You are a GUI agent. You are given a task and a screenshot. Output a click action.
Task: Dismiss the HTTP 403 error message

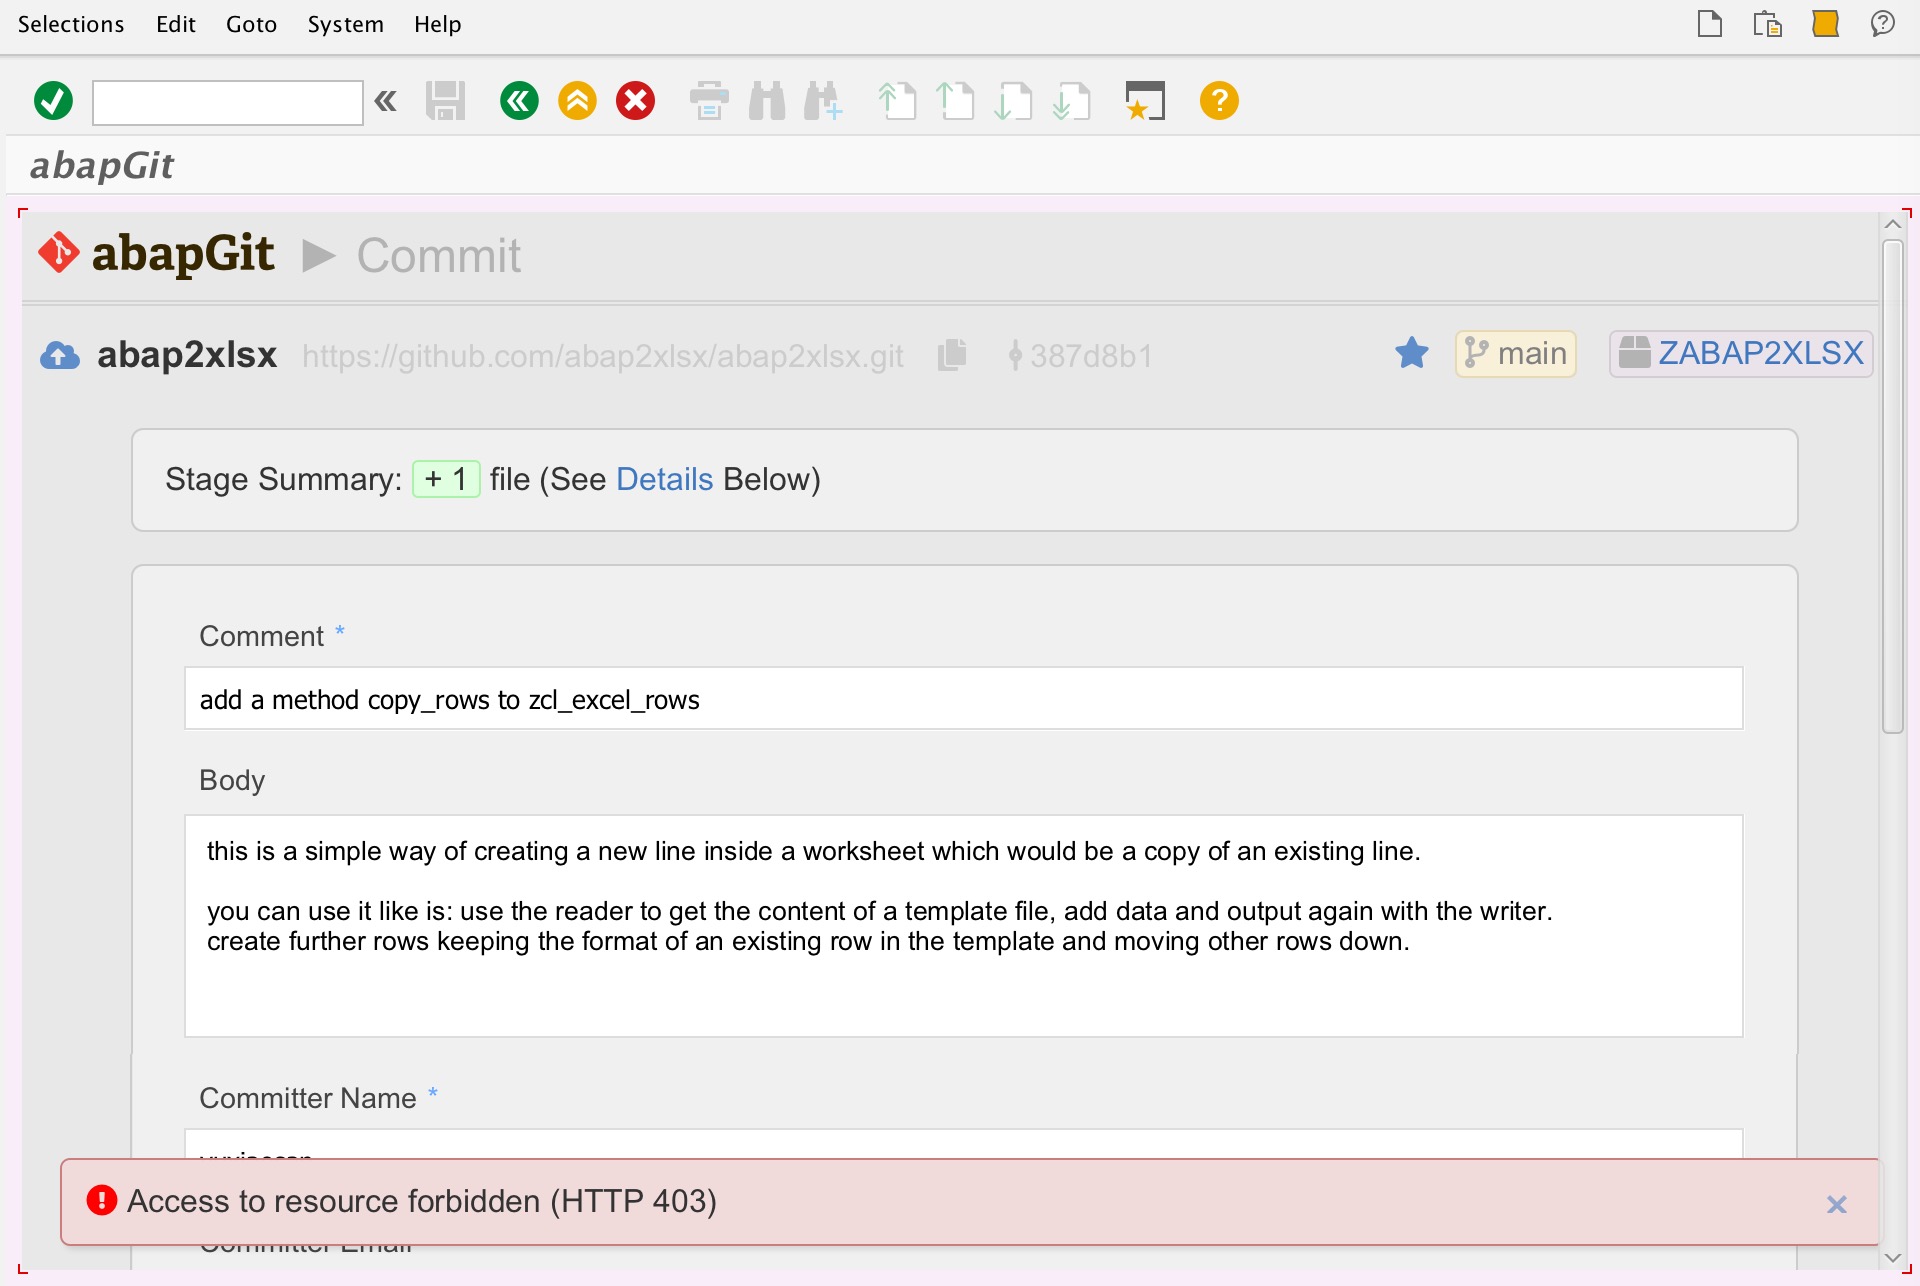[x=1838, y=1204]
